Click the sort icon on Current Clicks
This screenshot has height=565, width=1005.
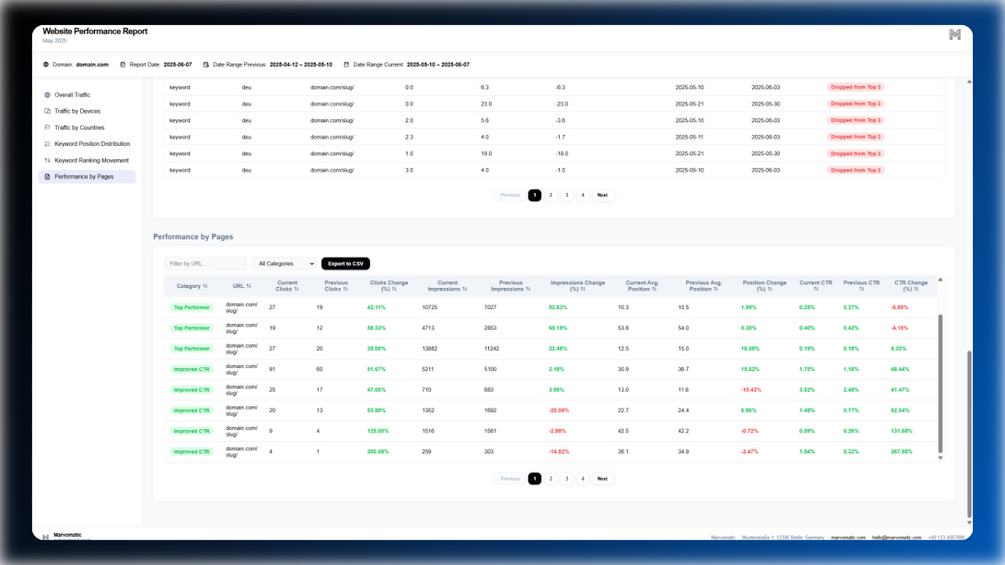pyautogui.click(x=296, y=290)
